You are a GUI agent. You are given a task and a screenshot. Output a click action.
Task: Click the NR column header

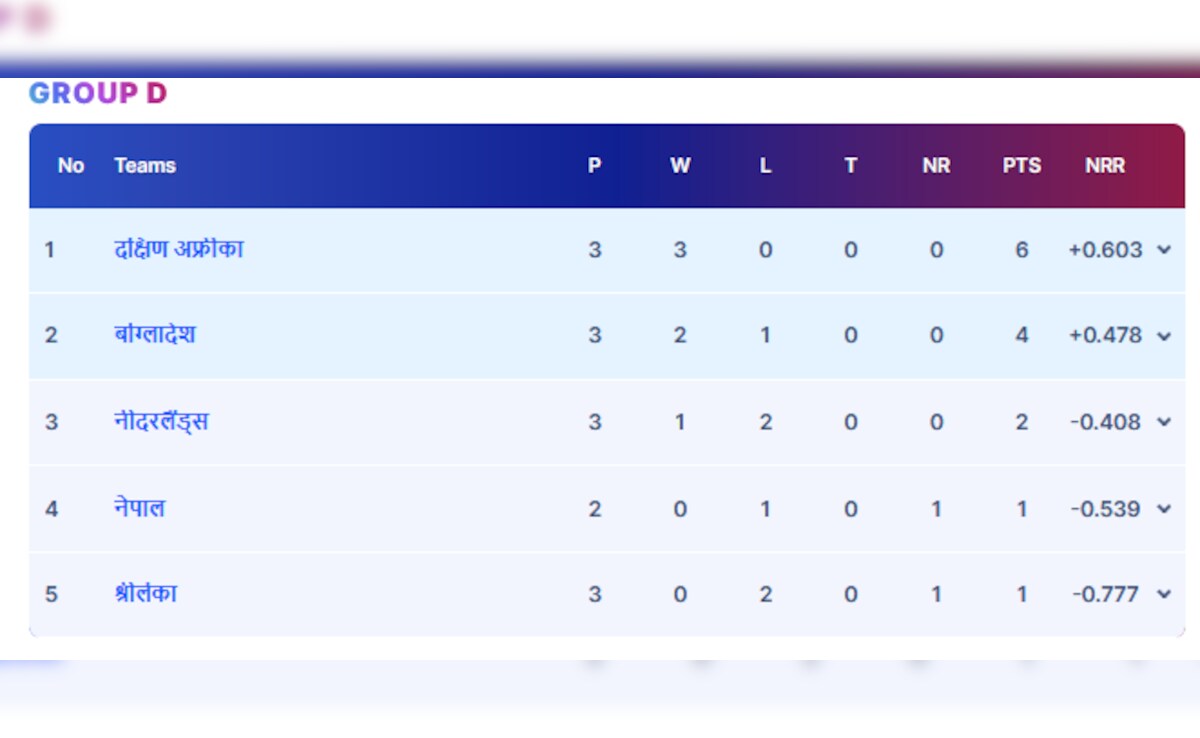[936, 166]
